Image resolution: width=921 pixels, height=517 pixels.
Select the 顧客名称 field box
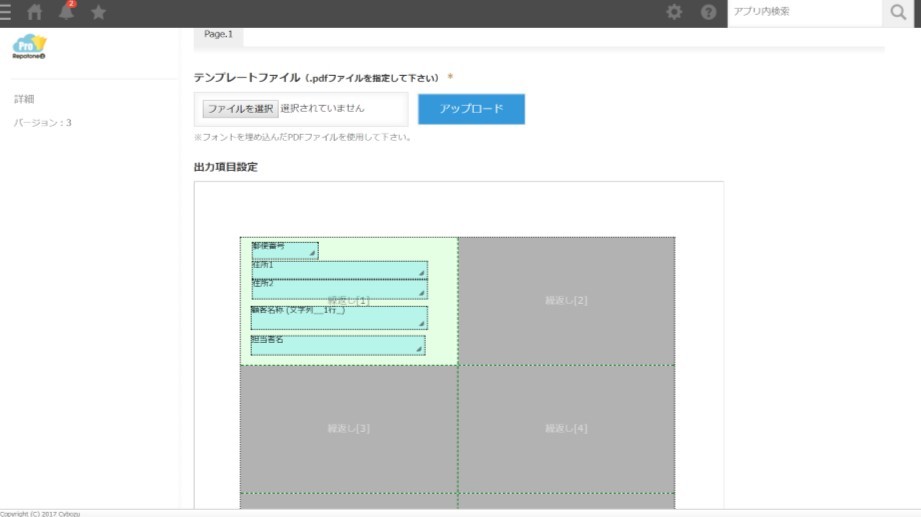coord(339,317)
